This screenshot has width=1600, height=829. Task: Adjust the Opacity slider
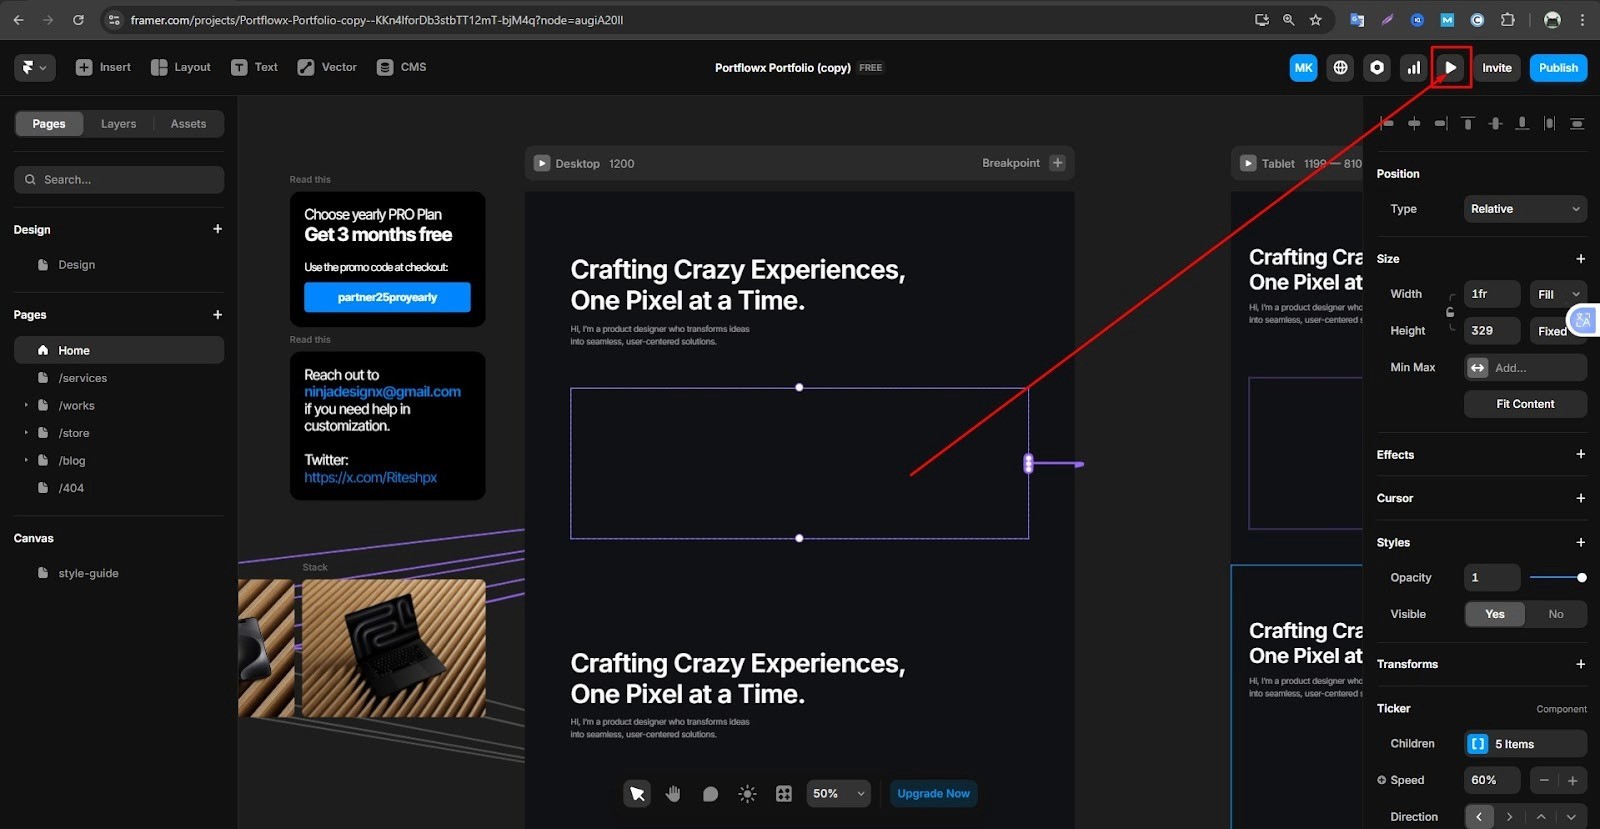click(1558, 578)
